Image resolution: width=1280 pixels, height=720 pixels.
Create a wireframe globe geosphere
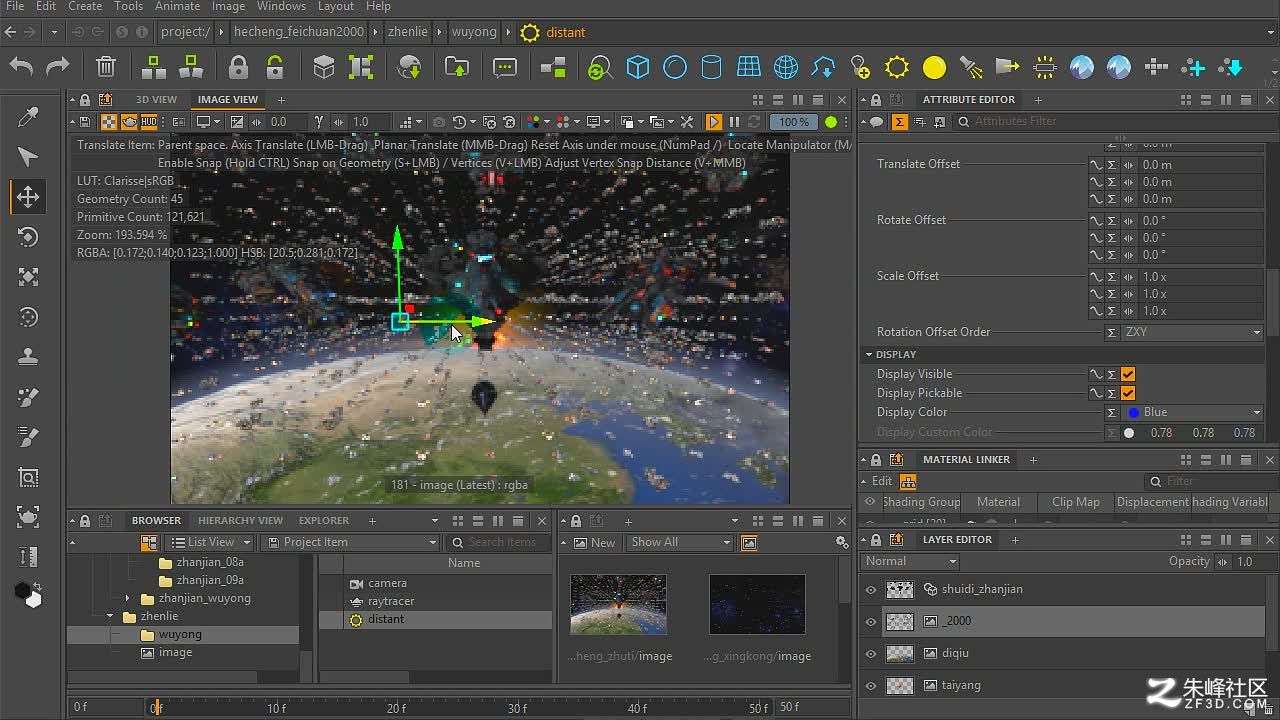pos(786,67)
